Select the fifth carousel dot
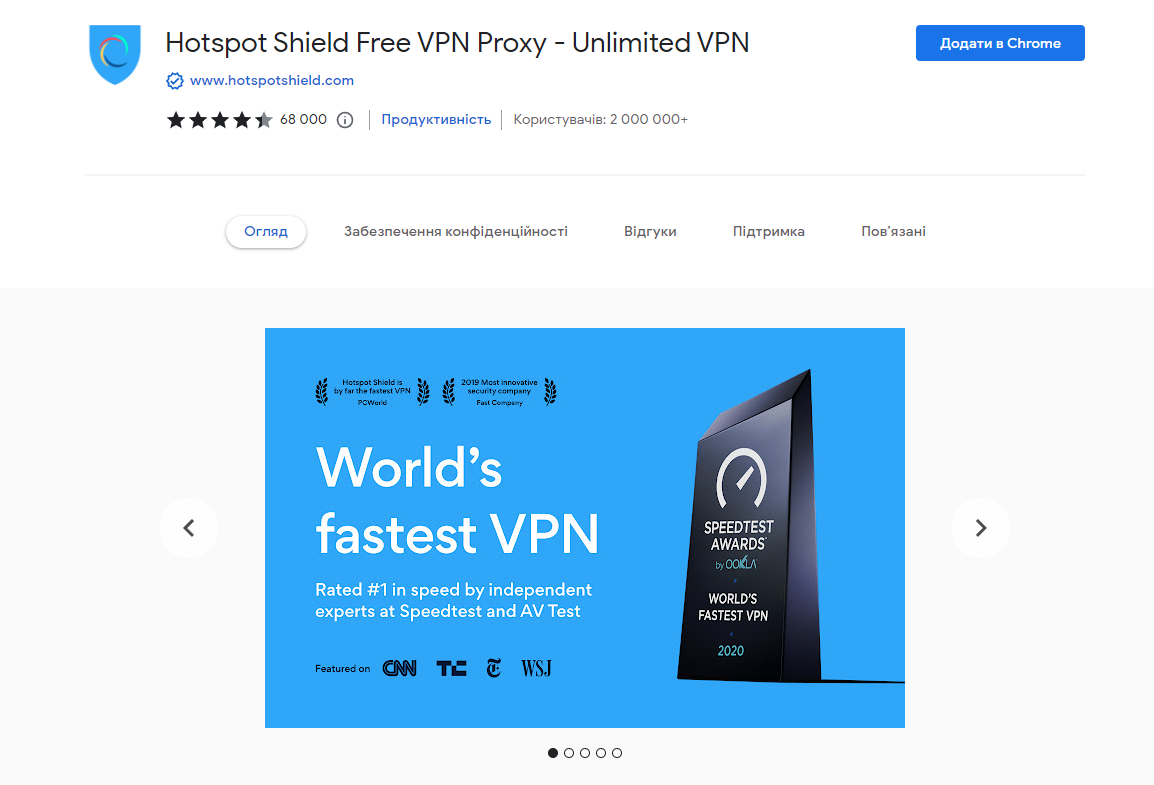The width and height of the screenshot is (1154, 785). (617, 753)
